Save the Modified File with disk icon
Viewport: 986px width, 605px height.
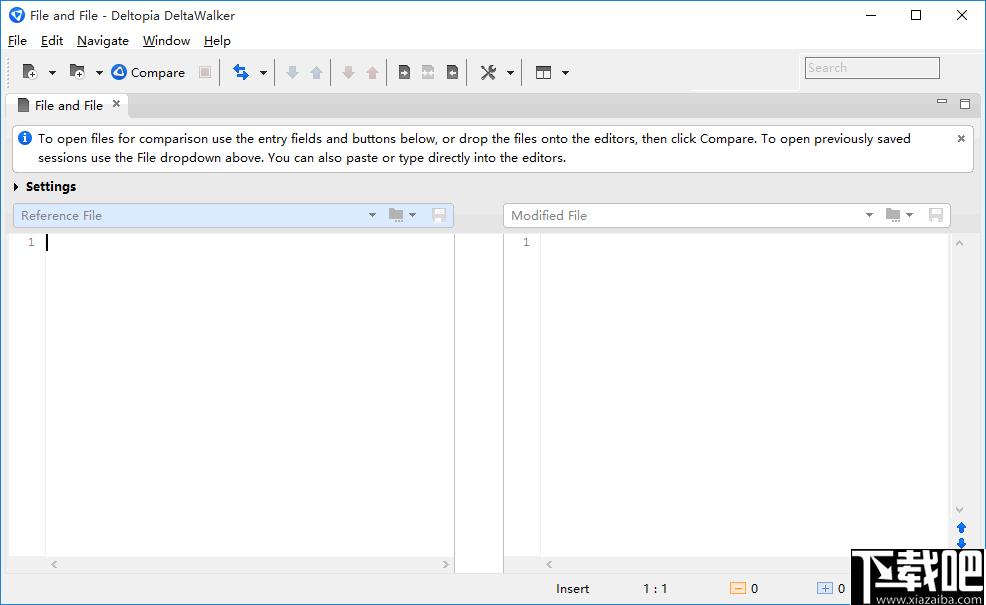coord(936,215)
